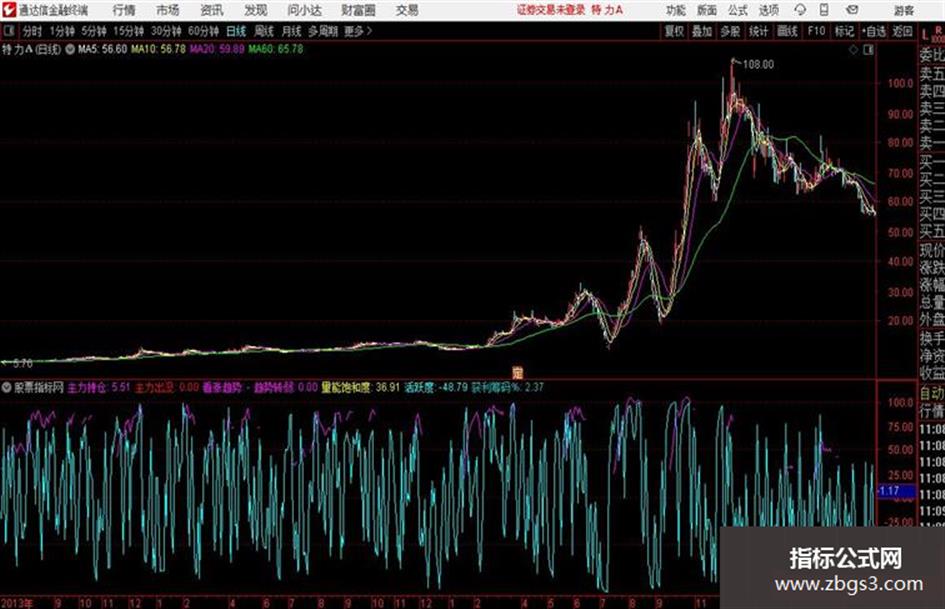Click the MA60 green moving average label
945x609 pixels.
coord(275,49)
